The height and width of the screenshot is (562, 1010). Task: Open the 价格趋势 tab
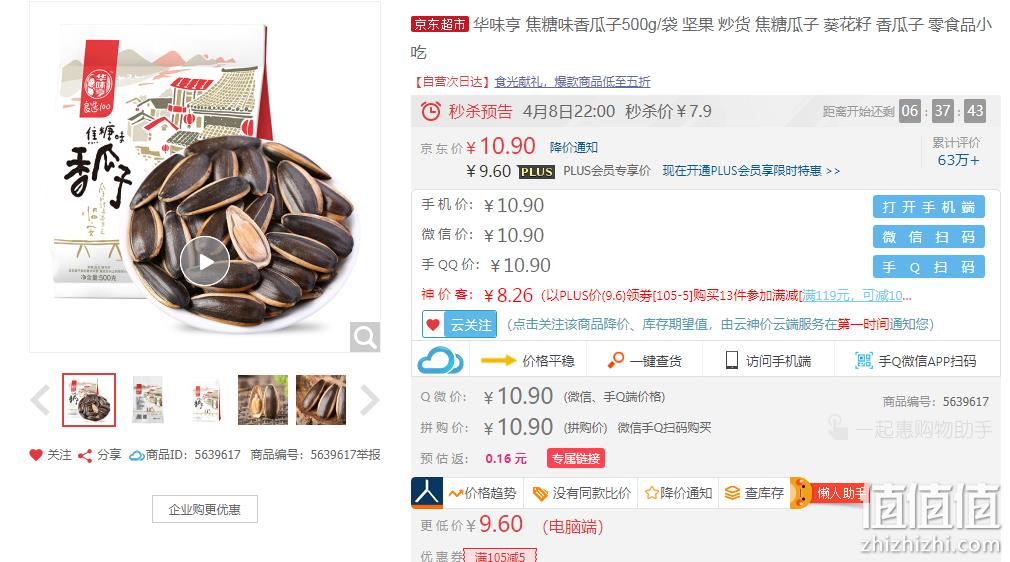coord(483,493)
